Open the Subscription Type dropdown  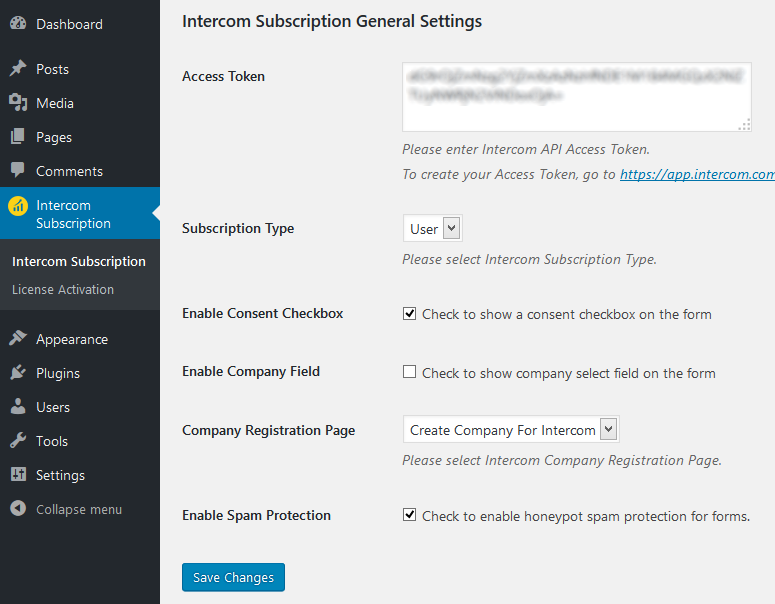tap(432, 228)
